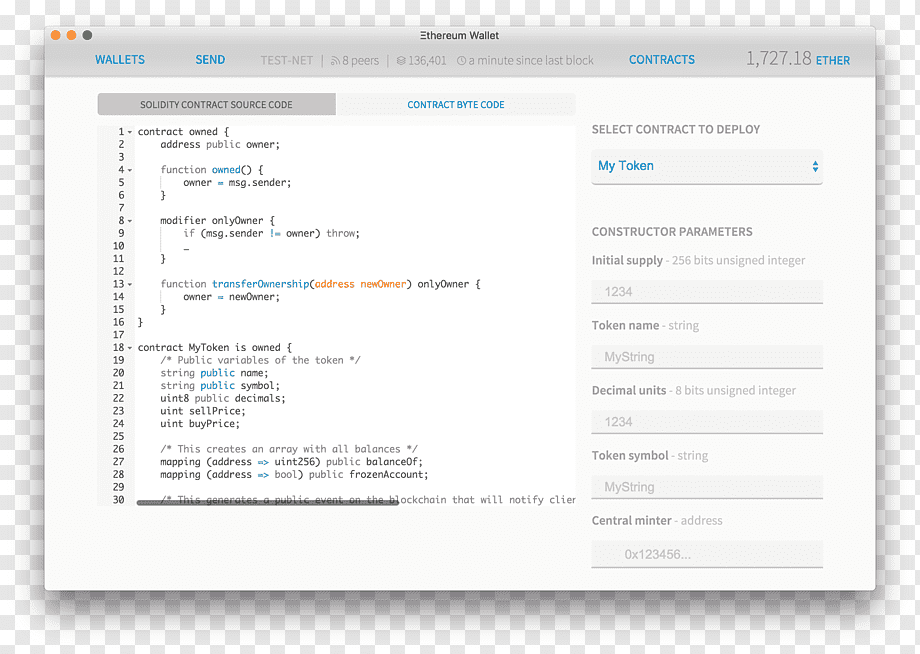Collapse code fold arrow at line 18

coord(130,348)
